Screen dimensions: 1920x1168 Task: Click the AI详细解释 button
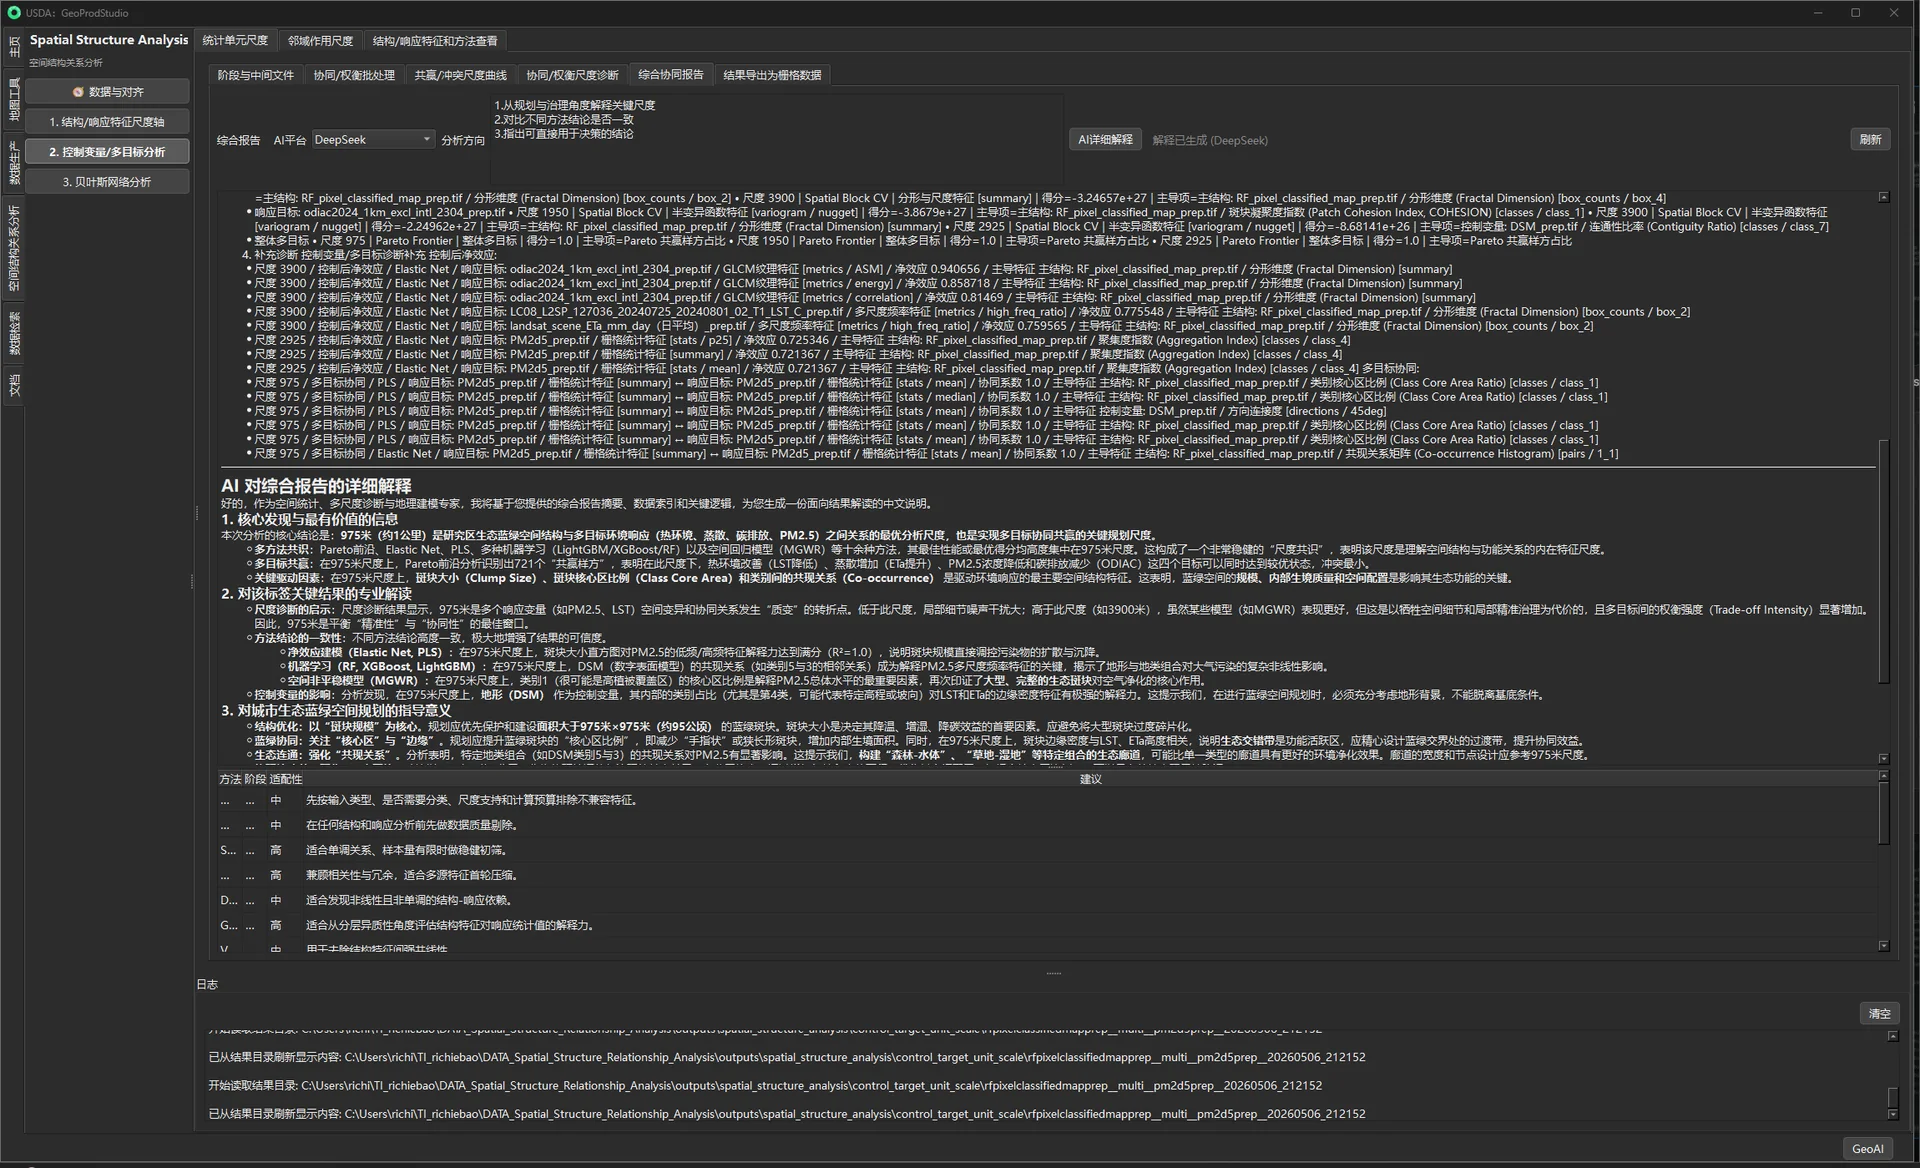pyautogui.click(x=1105, y=140)
